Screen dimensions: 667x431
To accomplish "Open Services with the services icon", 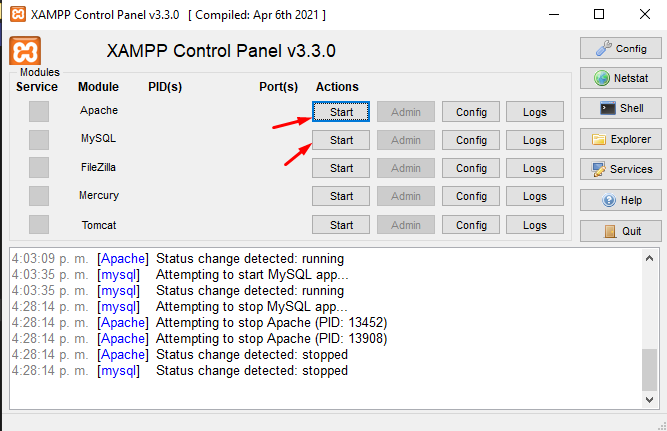I will pyautogui.click(x=620, y=169).
